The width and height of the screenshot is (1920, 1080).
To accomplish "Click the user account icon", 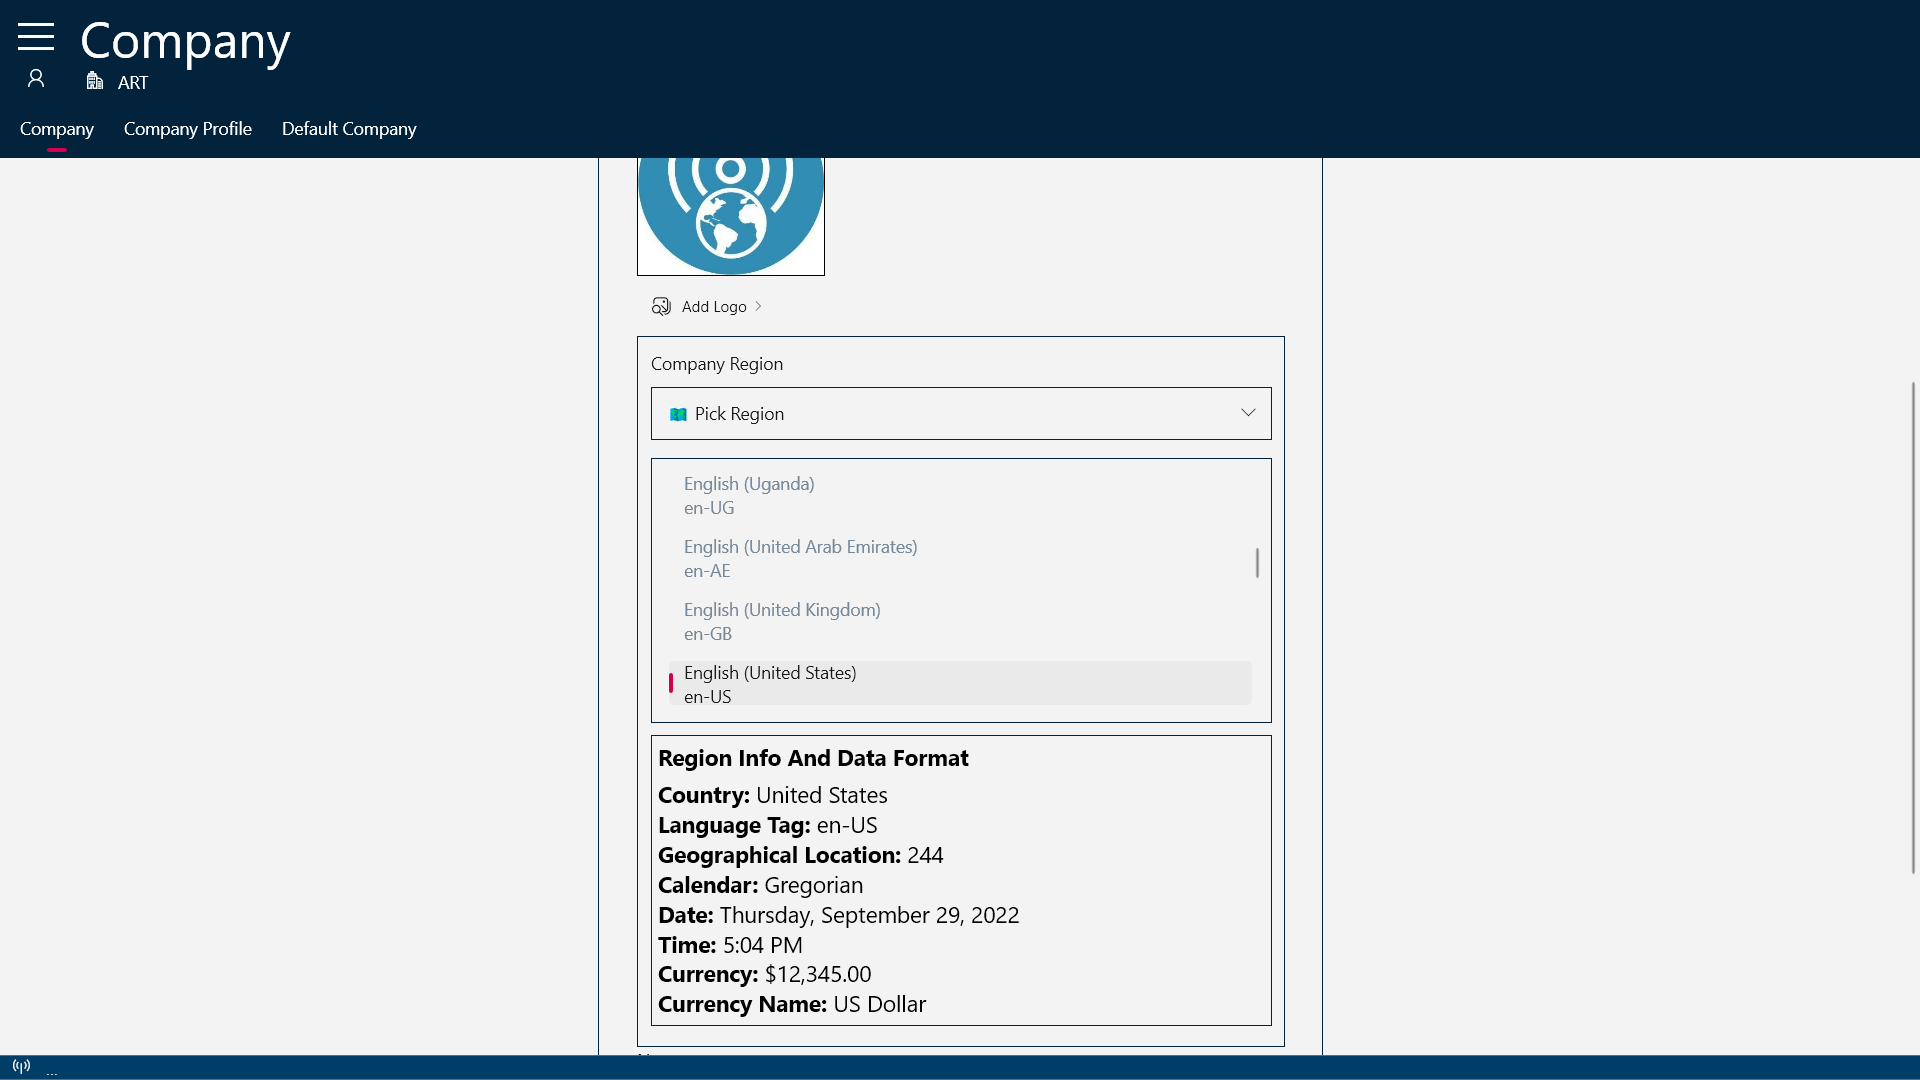I will pyautogui.click(x=36, y=79).
